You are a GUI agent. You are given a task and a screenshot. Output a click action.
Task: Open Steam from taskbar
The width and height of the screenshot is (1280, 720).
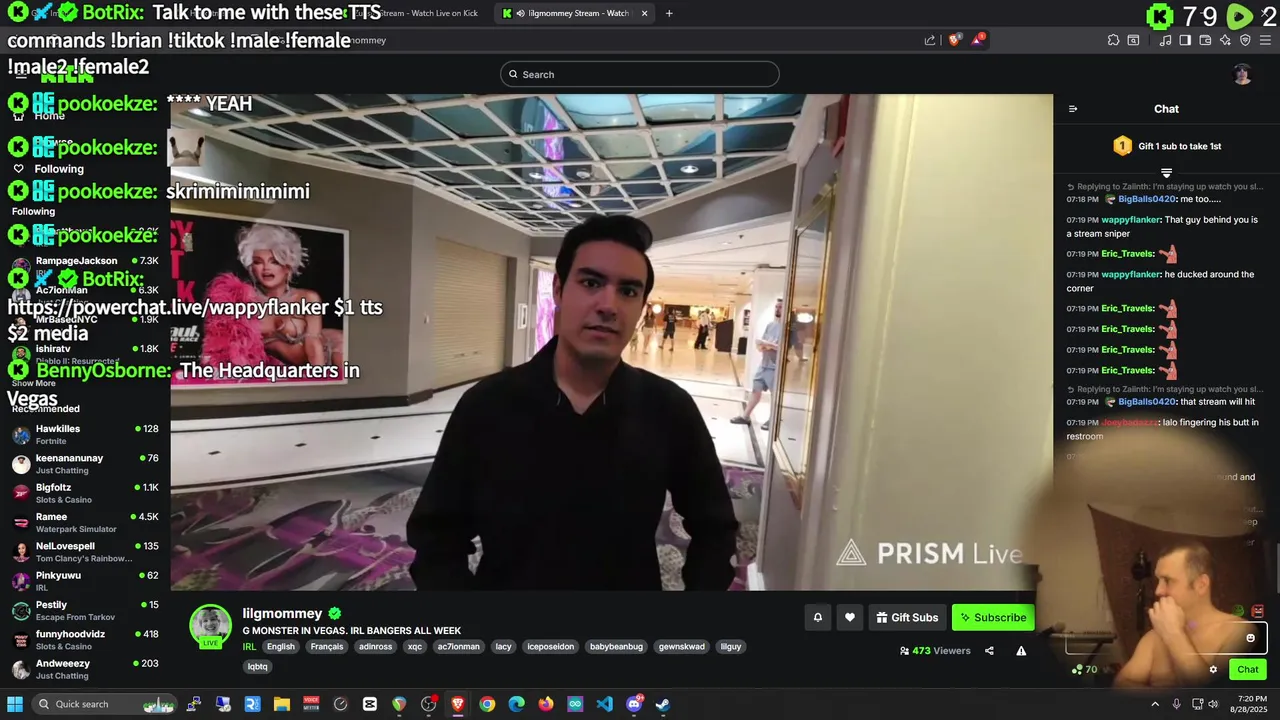(x=663, y=704)
